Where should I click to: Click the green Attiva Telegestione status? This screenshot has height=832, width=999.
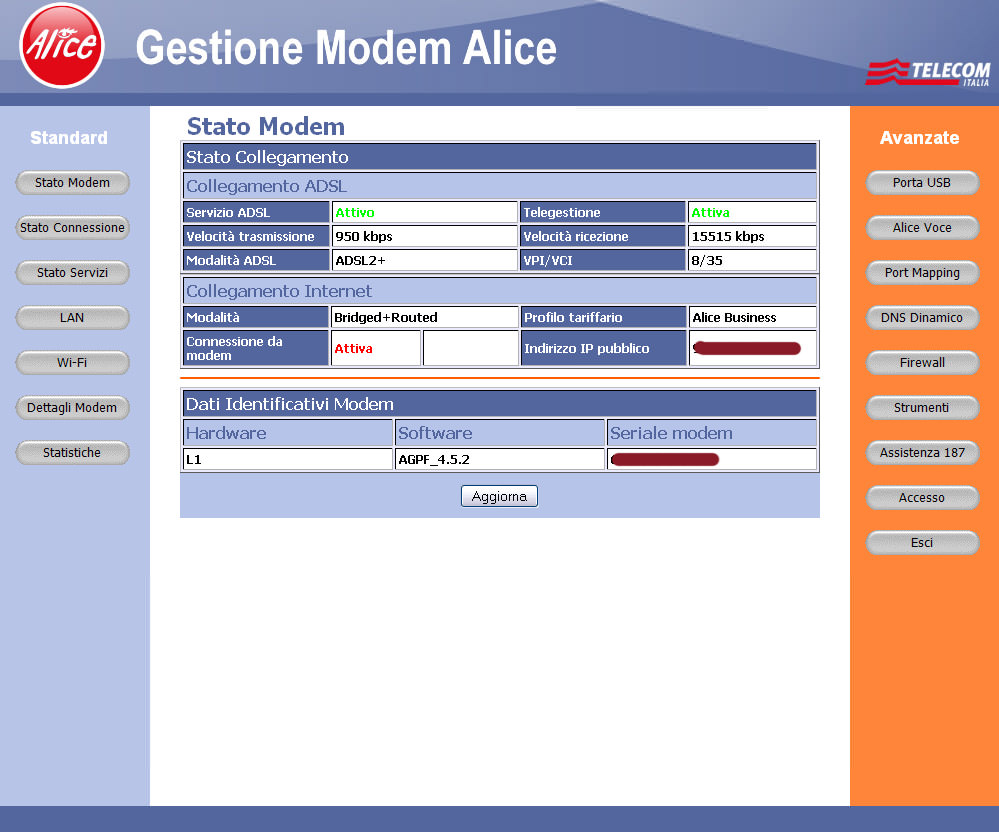coord(711,213)
